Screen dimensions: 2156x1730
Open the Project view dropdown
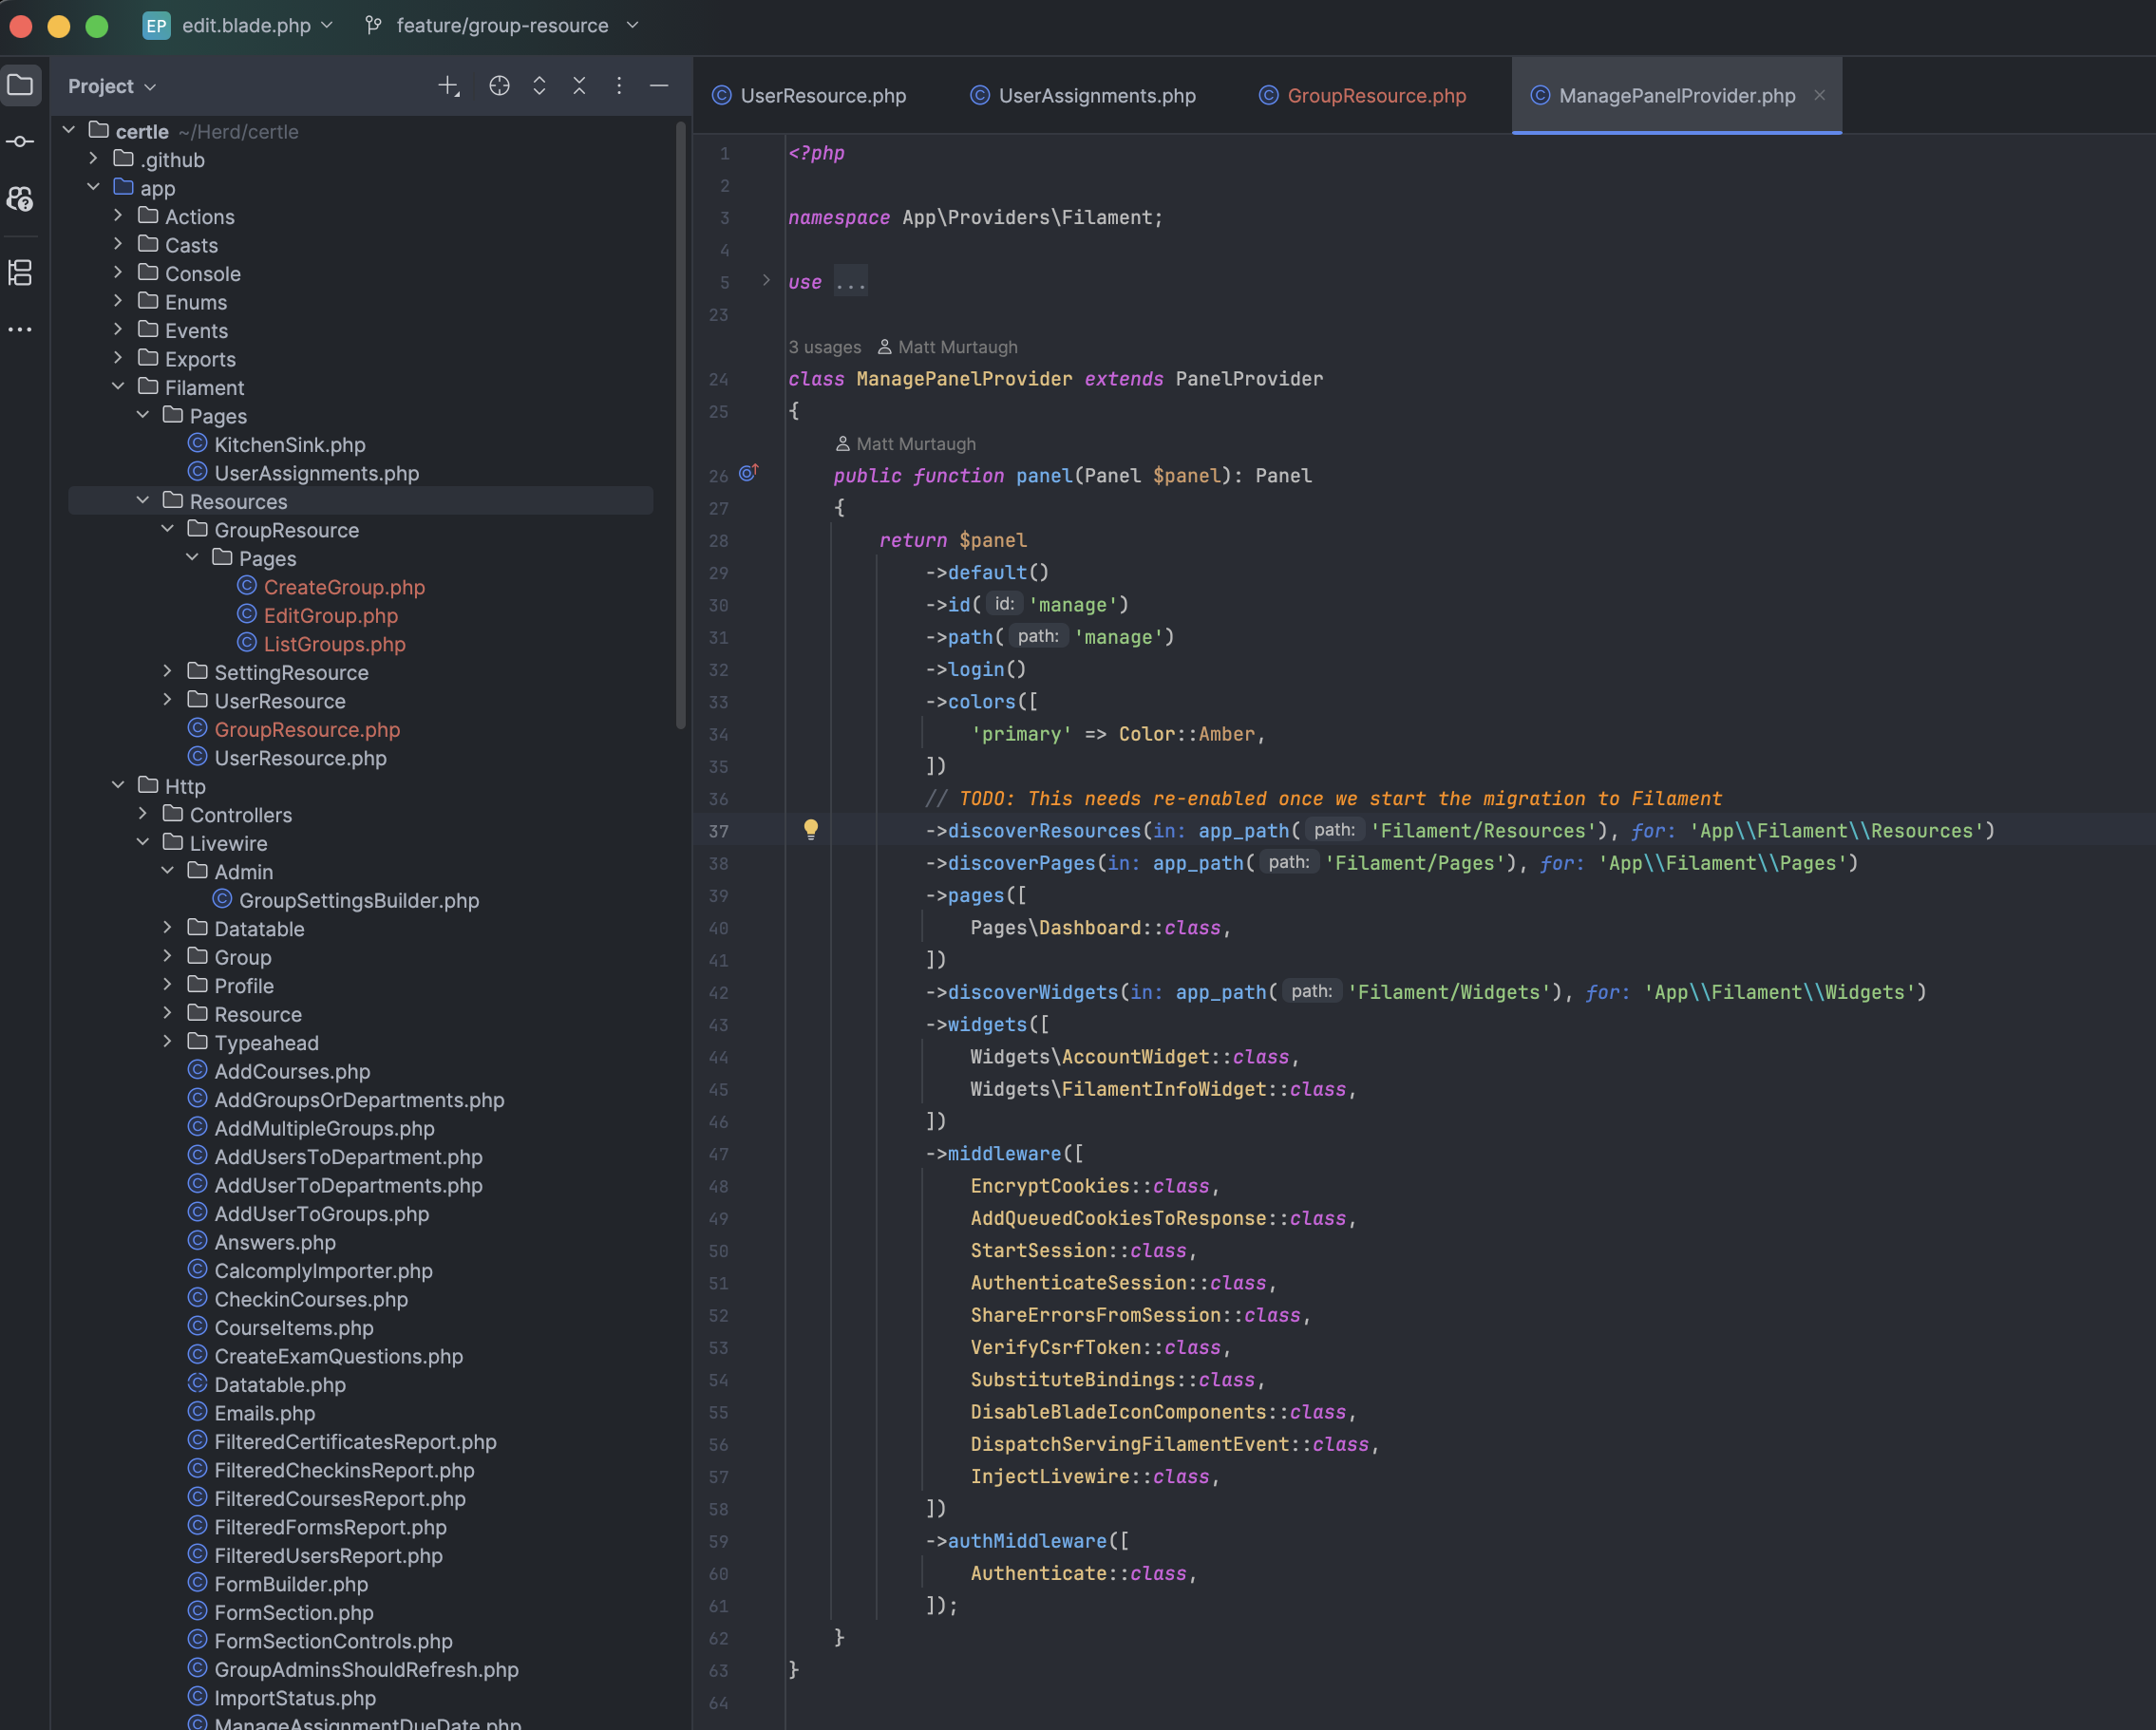pos(112,86)
